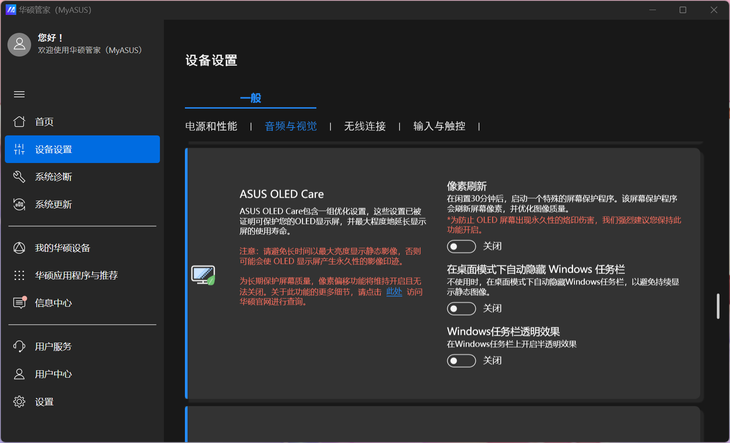Collapse sidebar with hamburger menu icon
The height and width of the screenshot is (443, 730).
pyautogui.click(x=19, y=94)
